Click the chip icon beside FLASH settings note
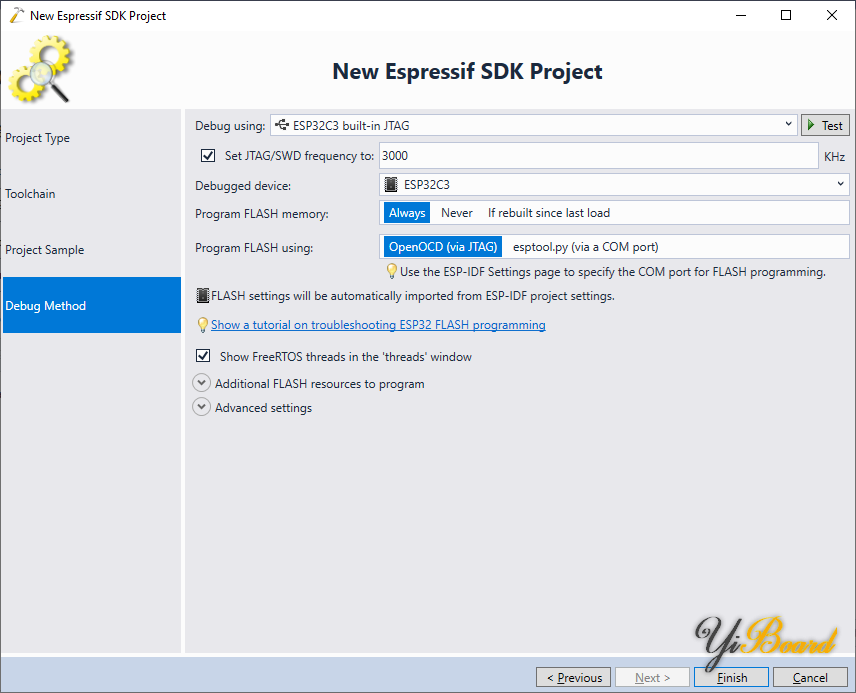This screenshot has width=856, height=693. point(203,295)
